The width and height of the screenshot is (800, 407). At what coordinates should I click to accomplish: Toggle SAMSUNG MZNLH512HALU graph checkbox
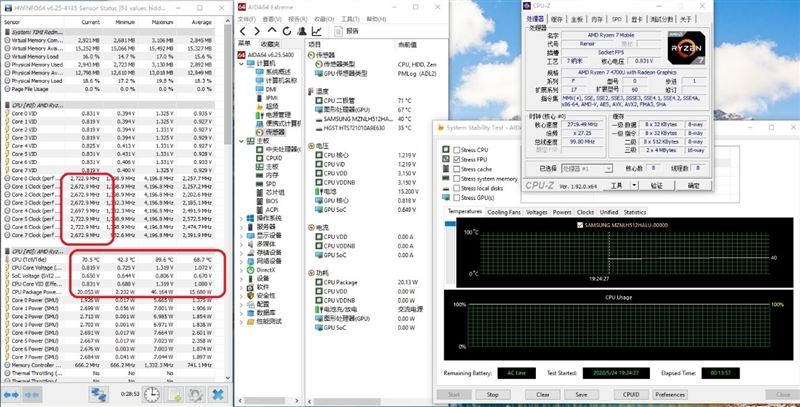[580, 225]
